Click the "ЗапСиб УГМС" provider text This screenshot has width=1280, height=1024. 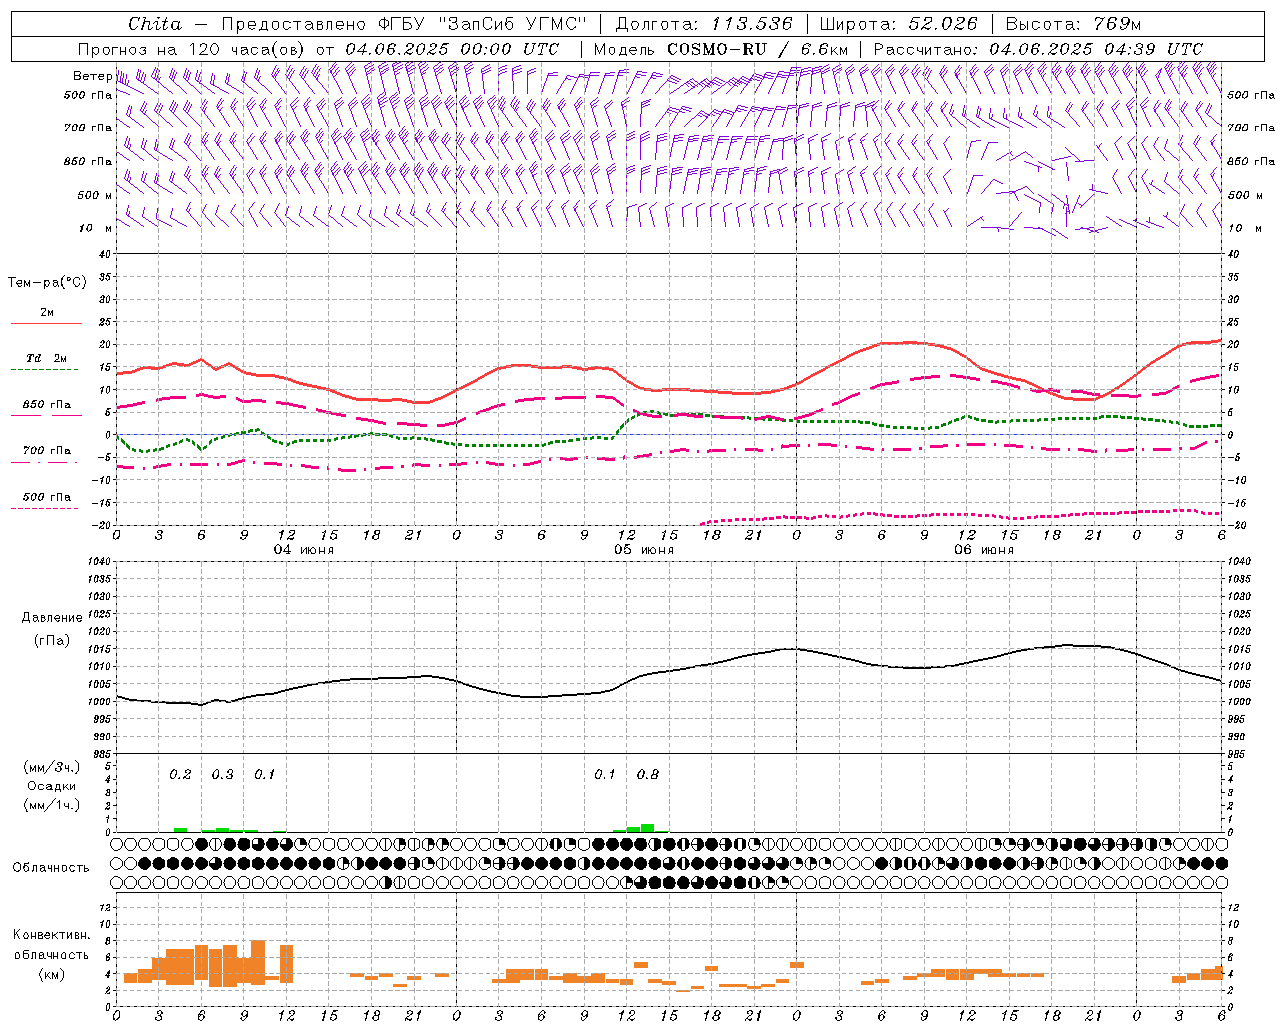pyautogui.click(x=512, y=24)
